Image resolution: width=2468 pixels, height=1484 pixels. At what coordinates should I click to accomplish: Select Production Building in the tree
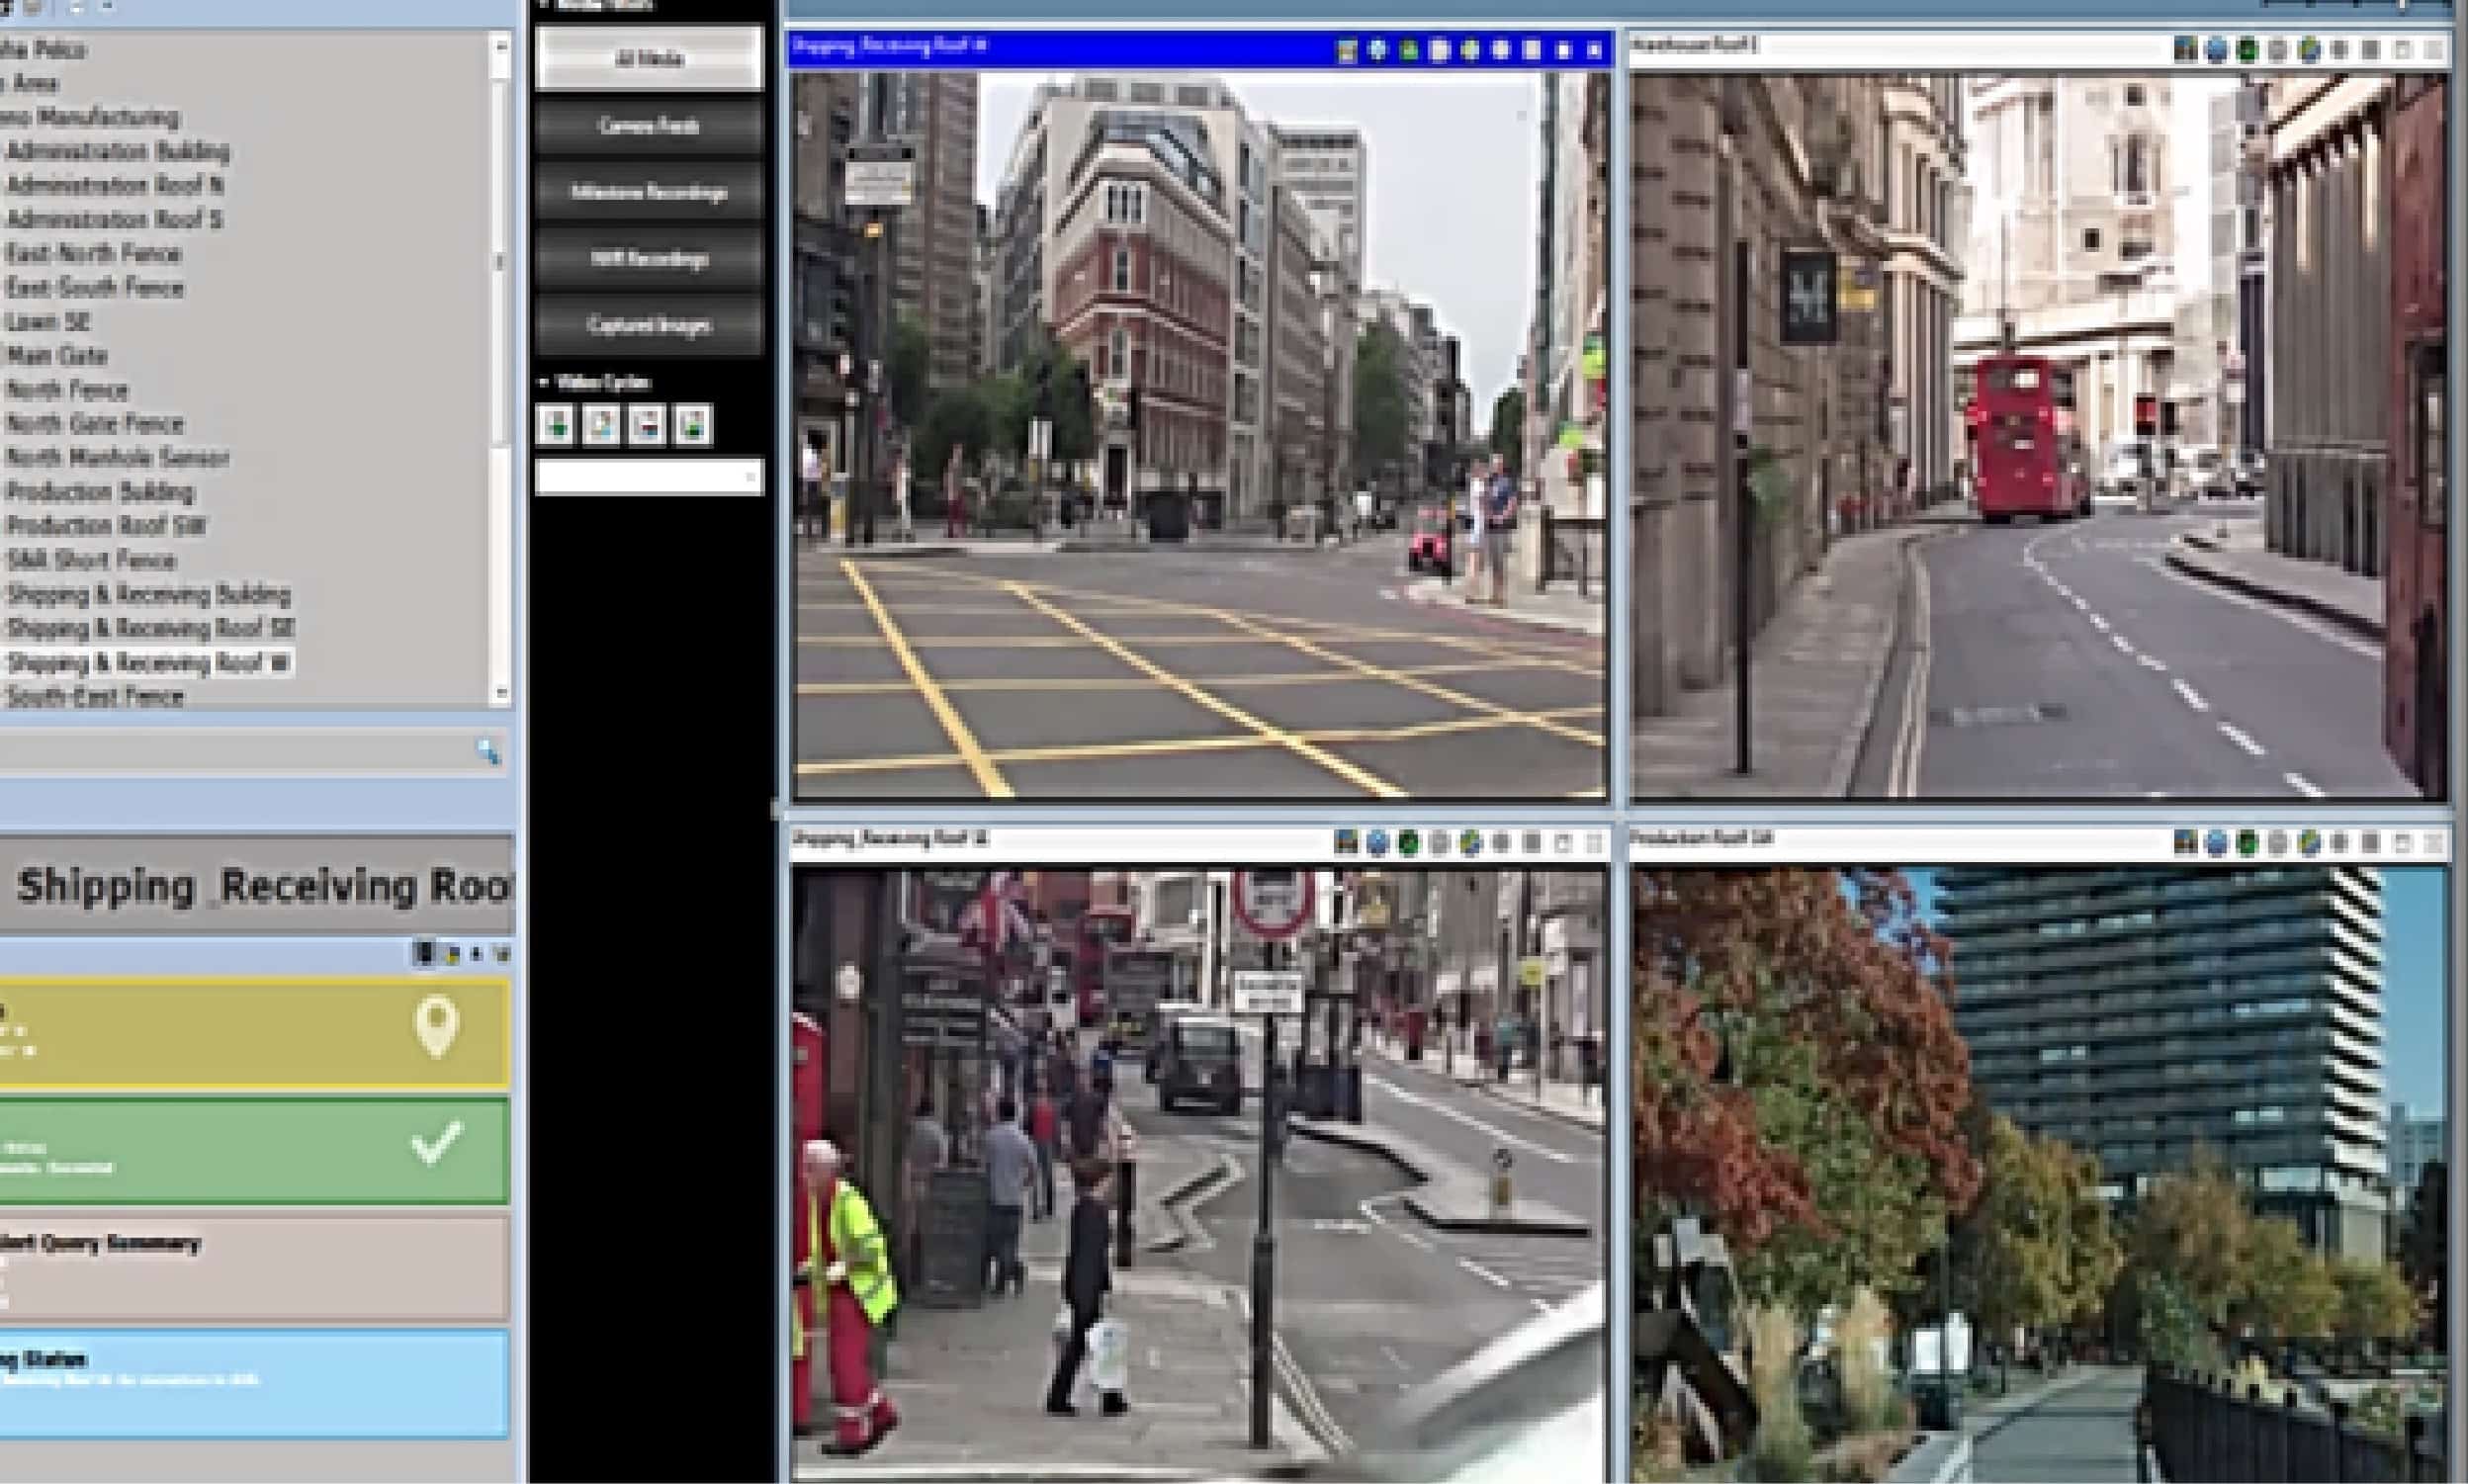click(100, 492)
